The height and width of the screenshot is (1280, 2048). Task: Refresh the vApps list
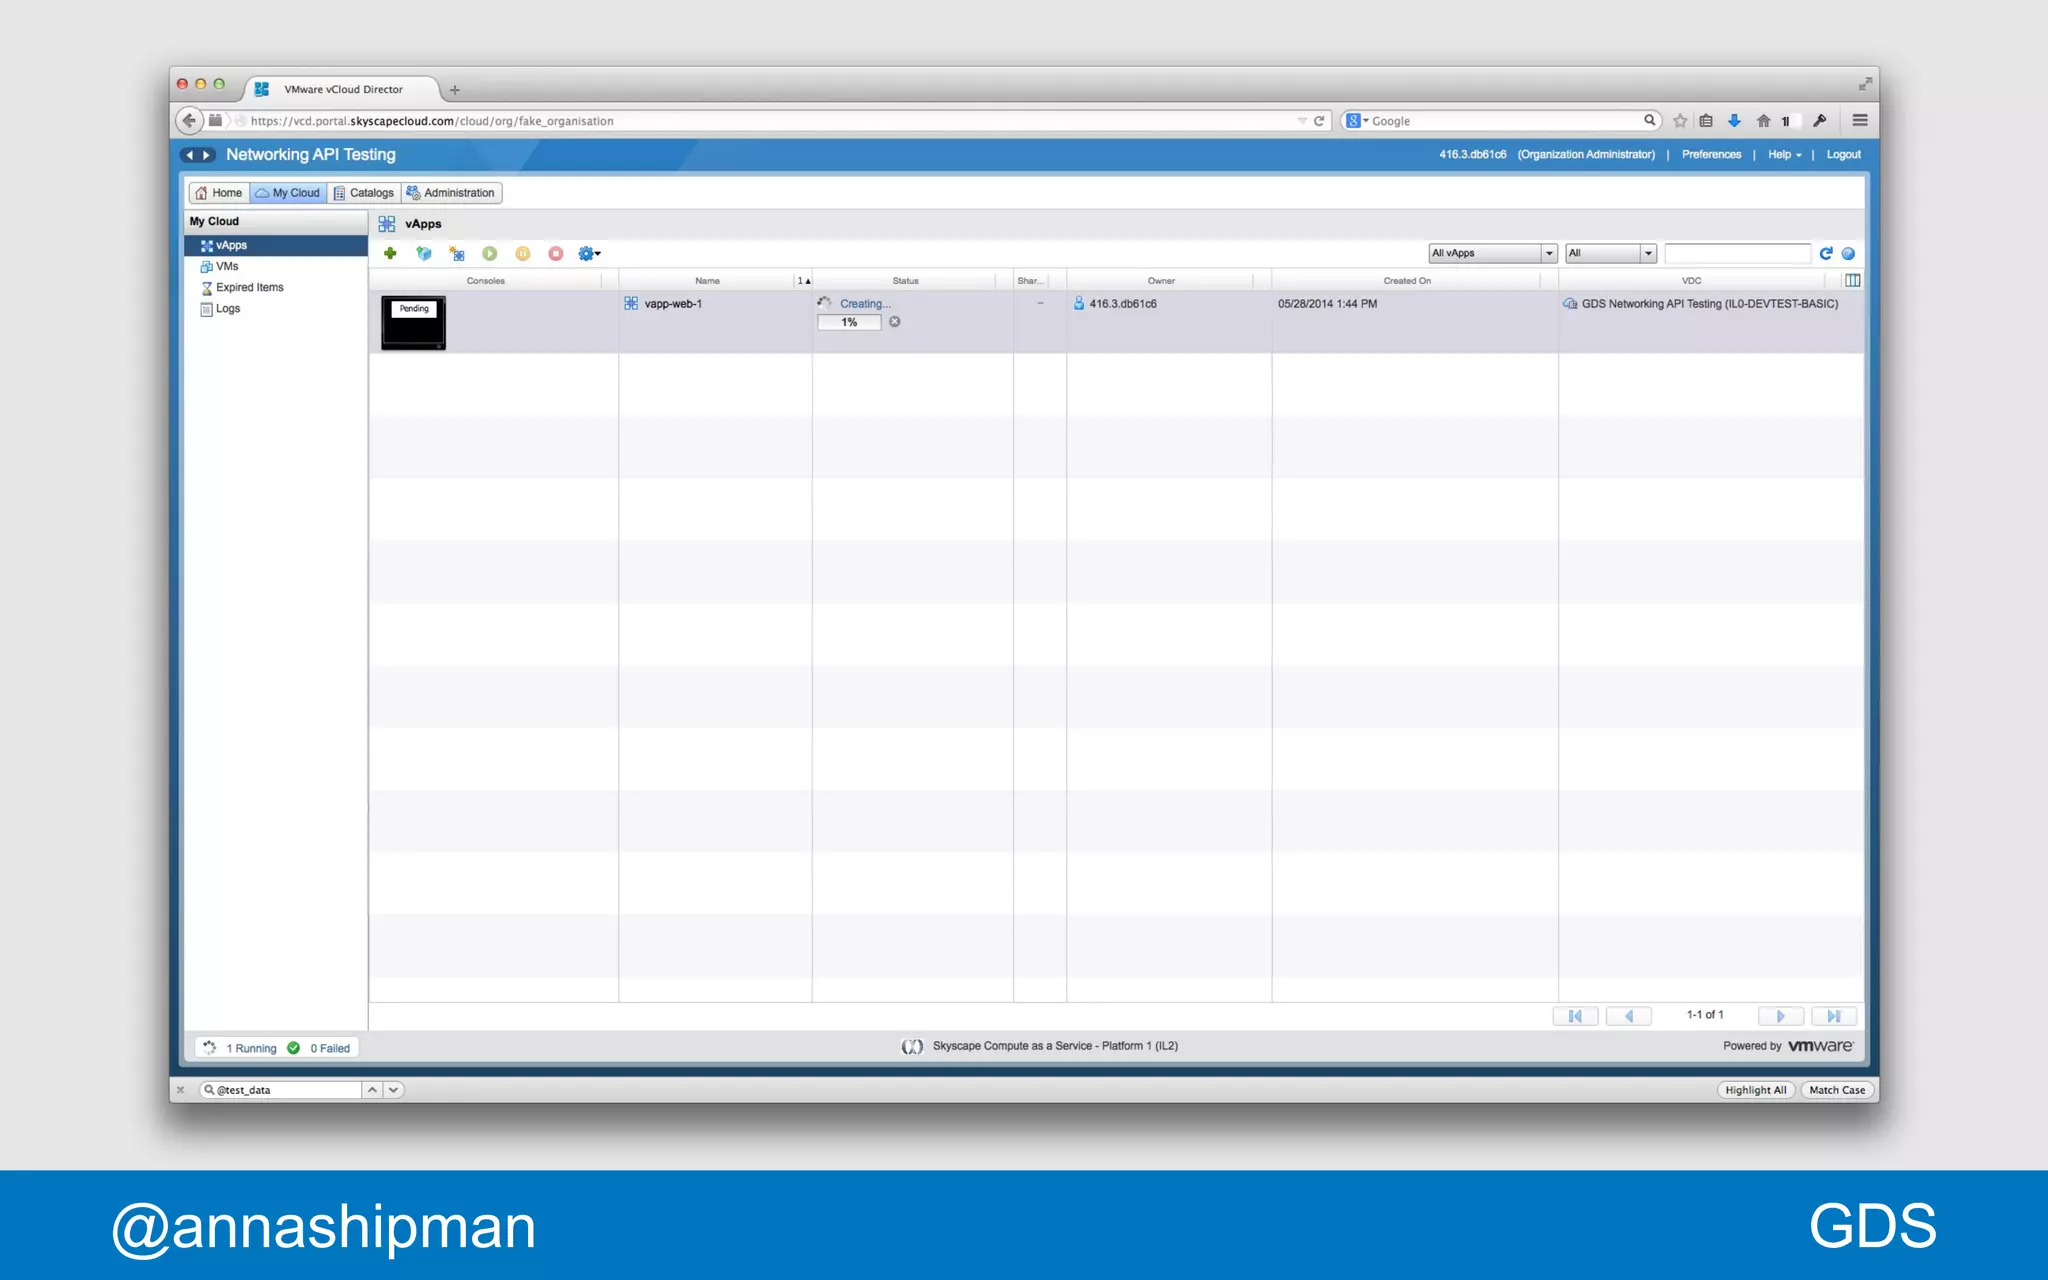(x=1826, y=254)
